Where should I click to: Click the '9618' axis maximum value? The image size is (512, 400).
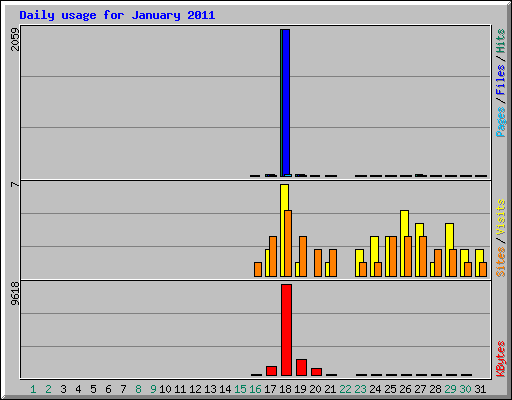(x=15, y=294)
